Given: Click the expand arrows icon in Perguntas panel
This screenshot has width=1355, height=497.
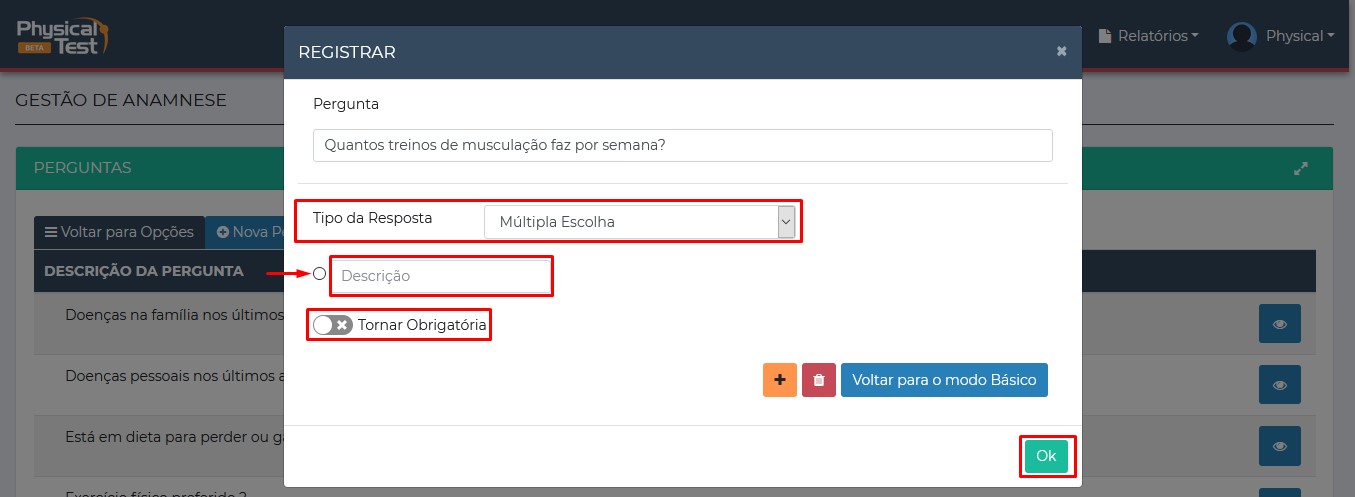Looking at the screenshot, I should click(x=1301, y=169).
